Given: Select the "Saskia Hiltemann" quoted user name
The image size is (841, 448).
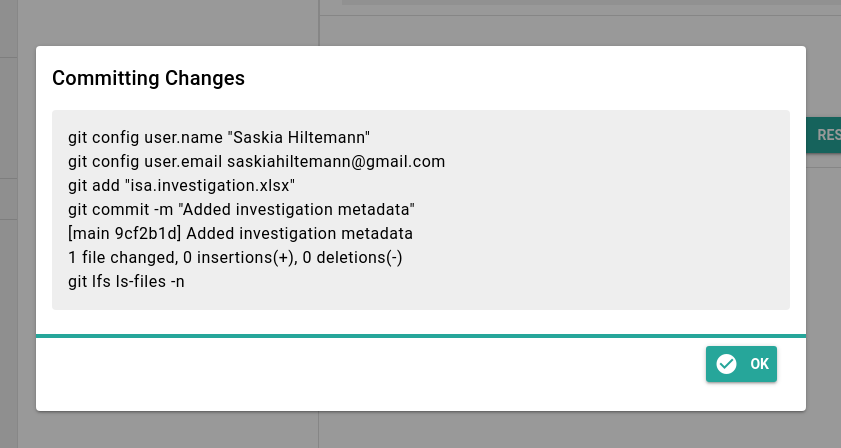Looking at the screenshot, I should 299,137.
